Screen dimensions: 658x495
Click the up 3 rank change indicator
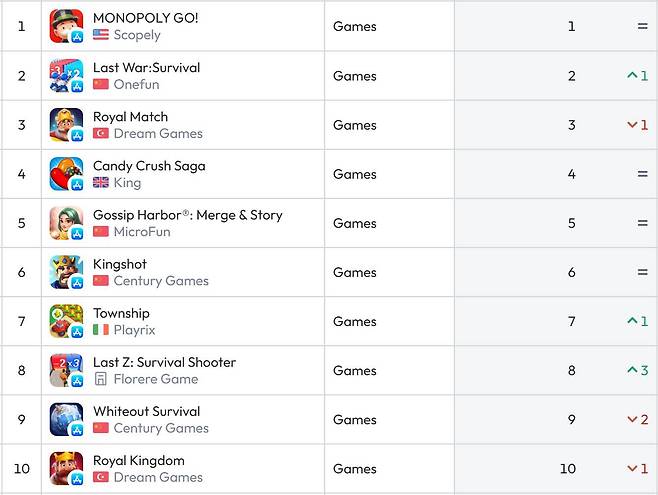point(637,370)
